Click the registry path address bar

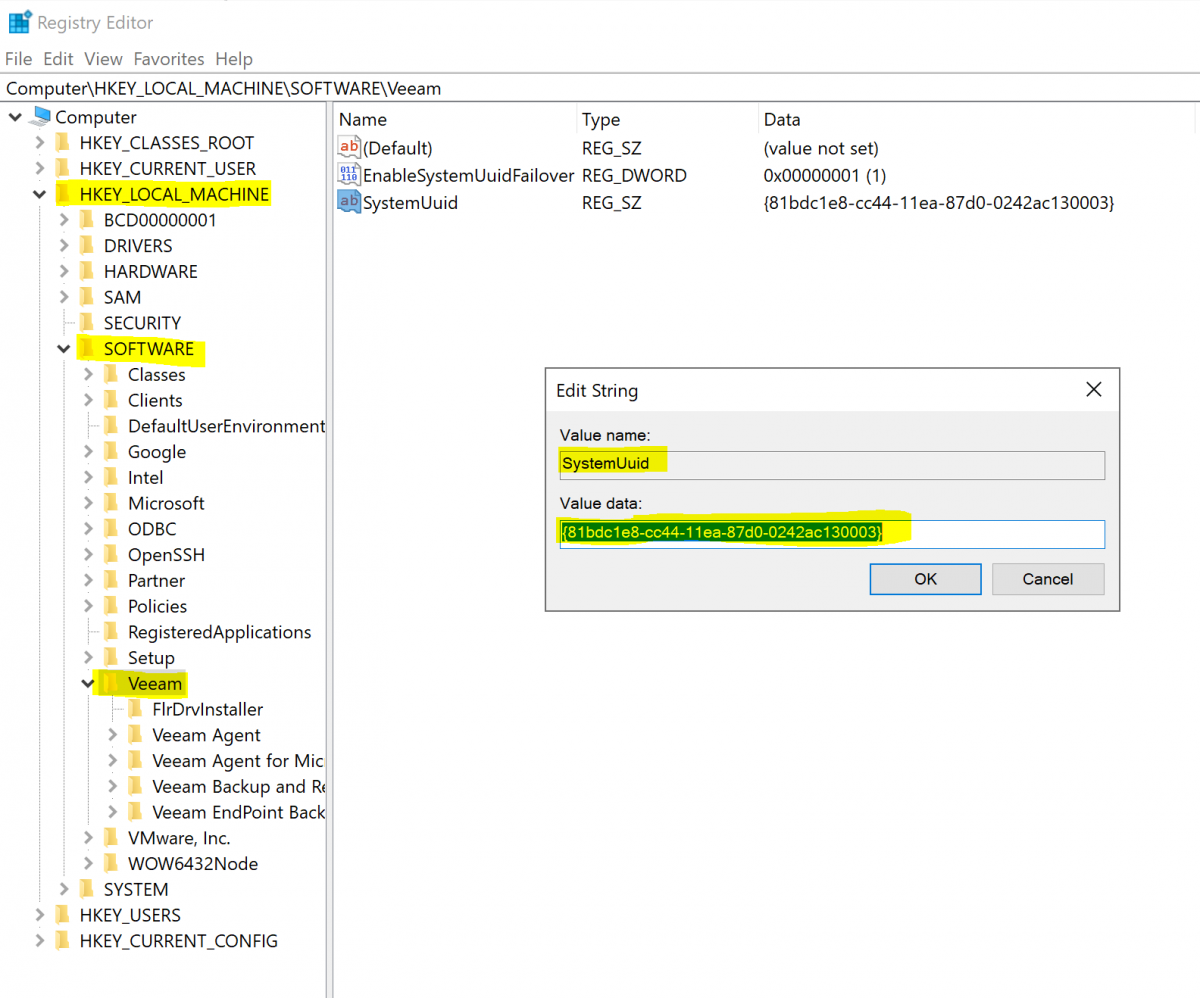coord(300,88)
